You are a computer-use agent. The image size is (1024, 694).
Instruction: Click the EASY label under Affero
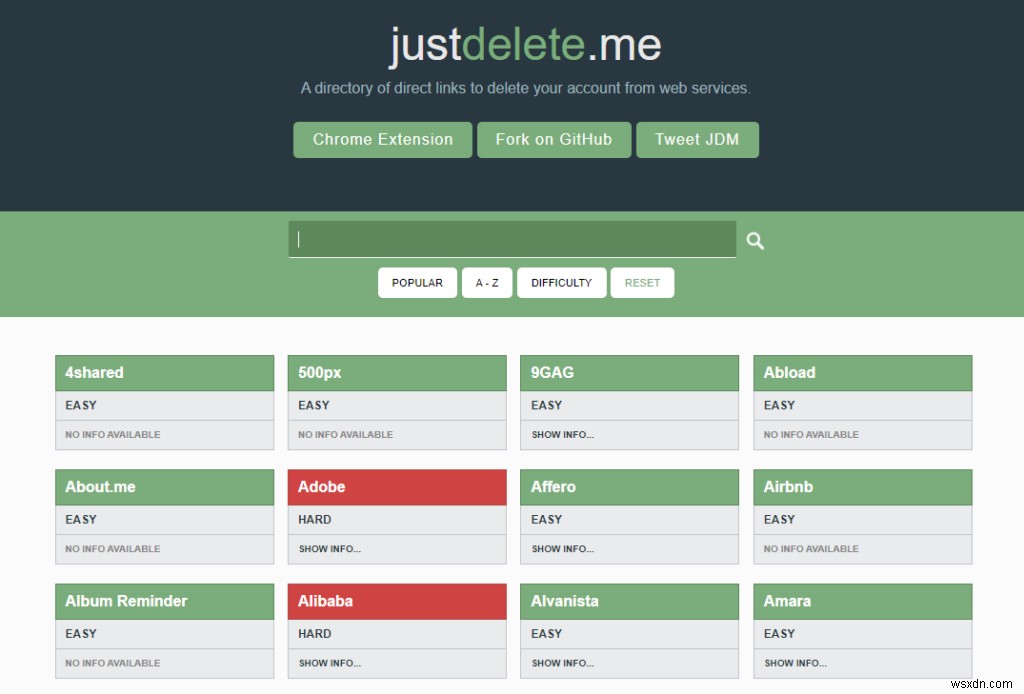tap(547, 520)
